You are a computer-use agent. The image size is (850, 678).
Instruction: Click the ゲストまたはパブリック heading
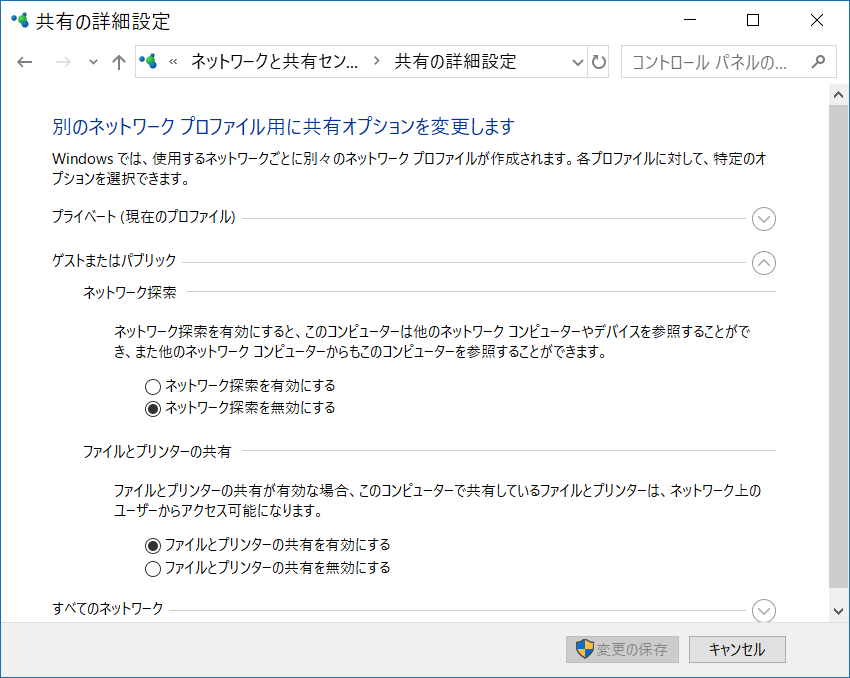point(114,261)
